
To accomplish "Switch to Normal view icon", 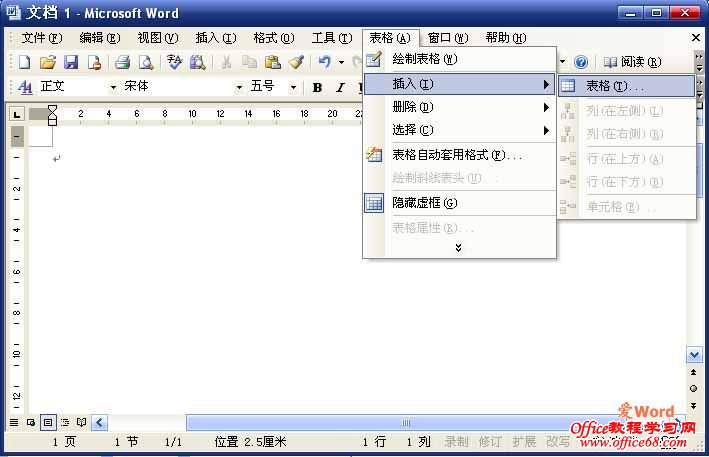I will click(14, 423).
